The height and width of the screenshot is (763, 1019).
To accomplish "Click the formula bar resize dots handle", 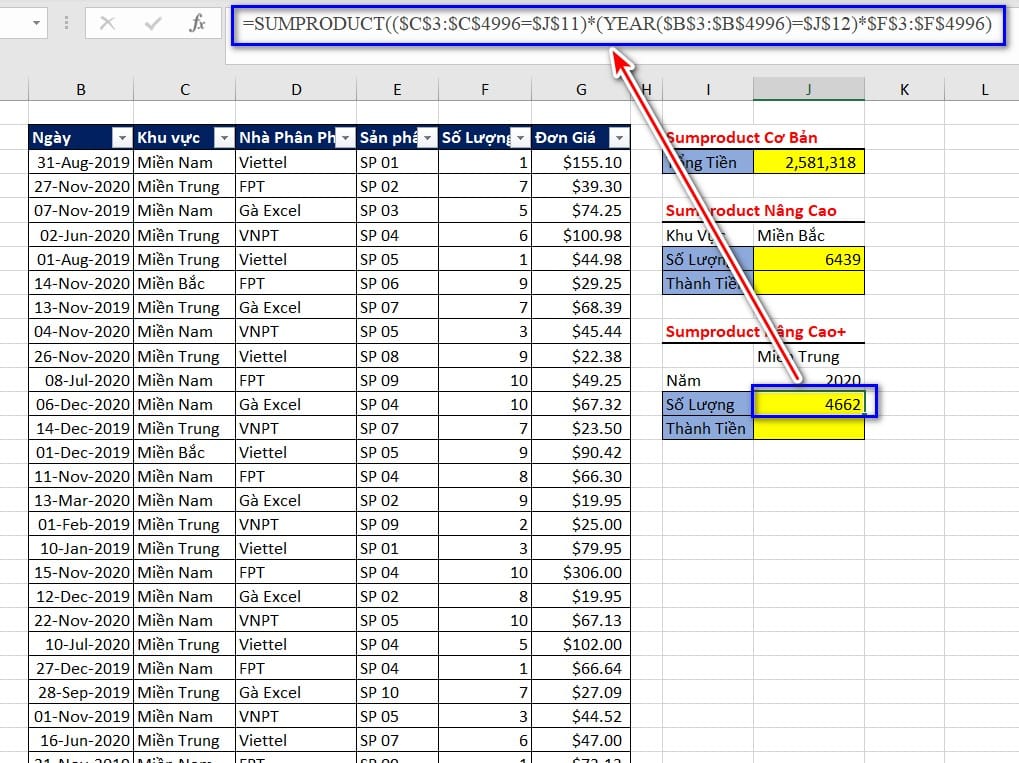I will coord(67,23).
